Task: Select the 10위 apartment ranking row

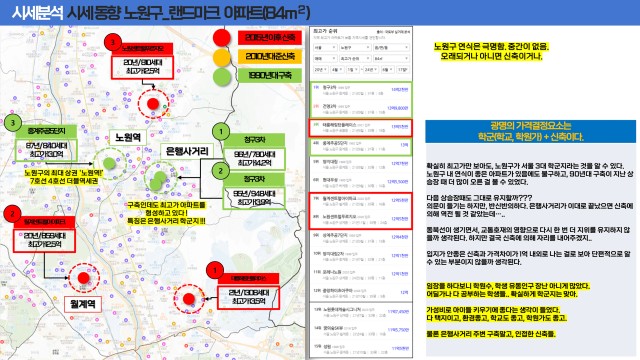Action: [361, 256]
